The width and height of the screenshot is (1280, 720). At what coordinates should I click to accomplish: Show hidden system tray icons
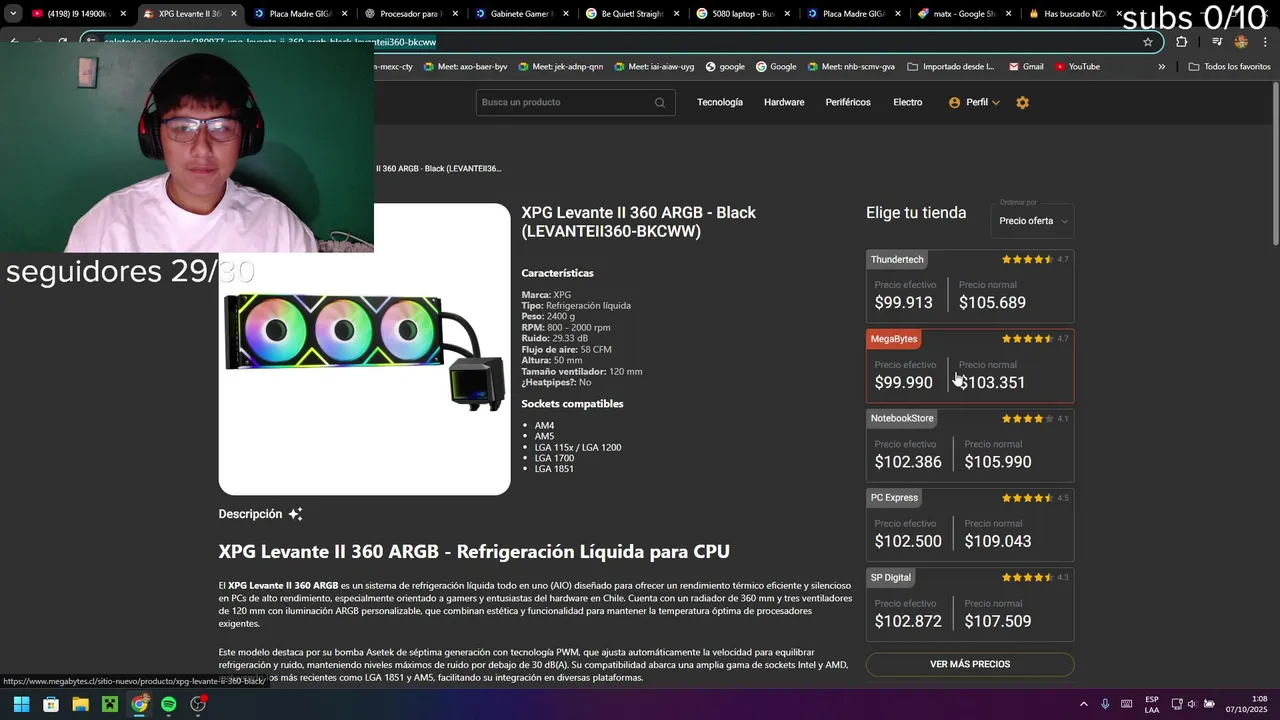pos(1084,704)
